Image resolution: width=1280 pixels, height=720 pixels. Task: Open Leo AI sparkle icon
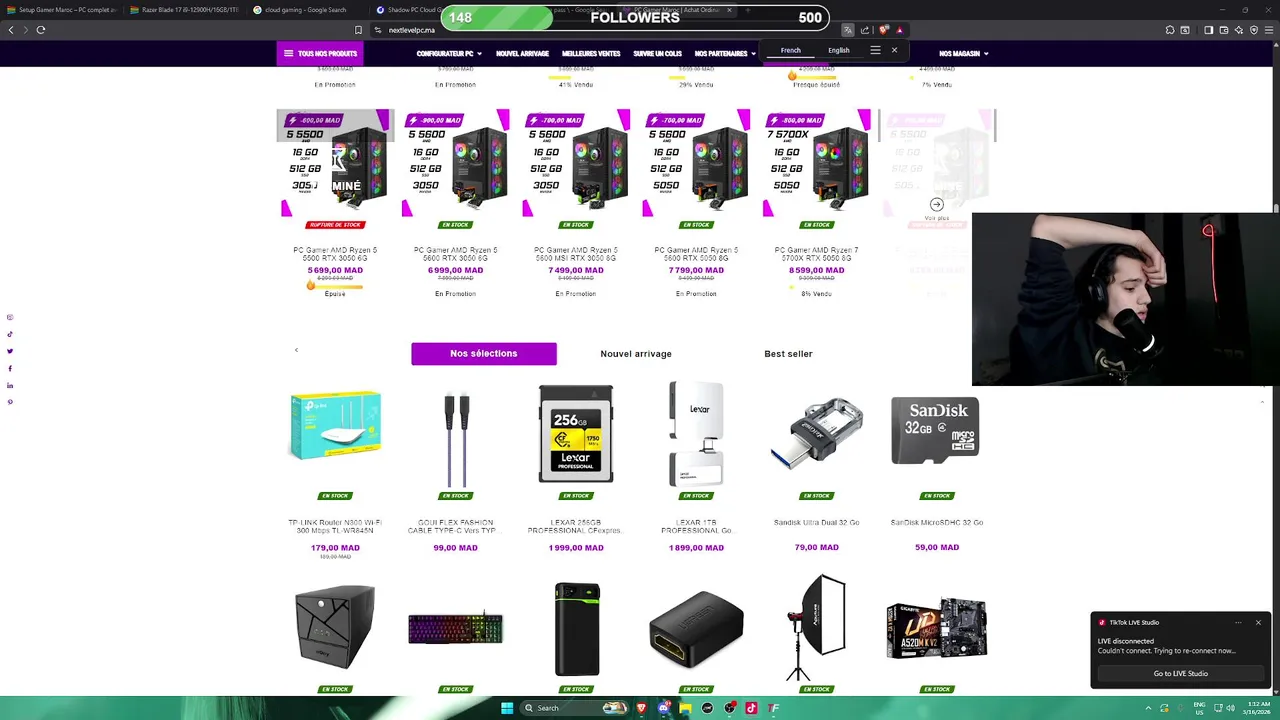coord(1239,30)
